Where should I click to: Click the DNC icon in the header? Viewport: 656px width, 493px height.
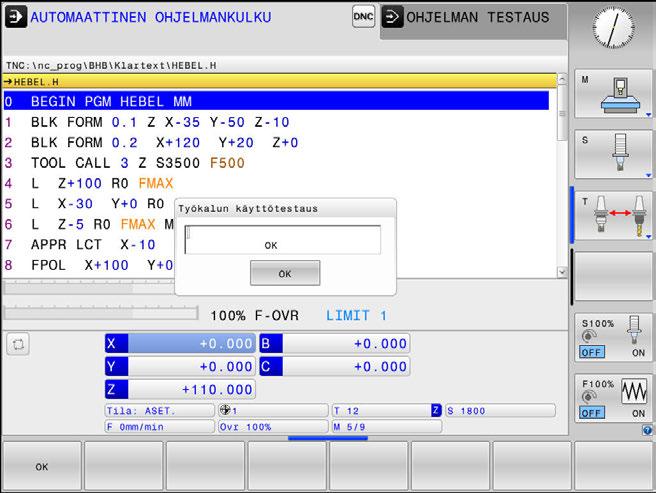363,17
